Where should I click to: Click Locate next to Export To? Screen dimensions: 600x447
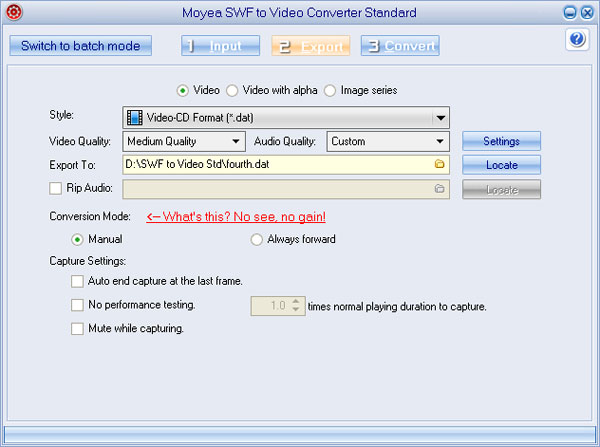click(501, 165)
